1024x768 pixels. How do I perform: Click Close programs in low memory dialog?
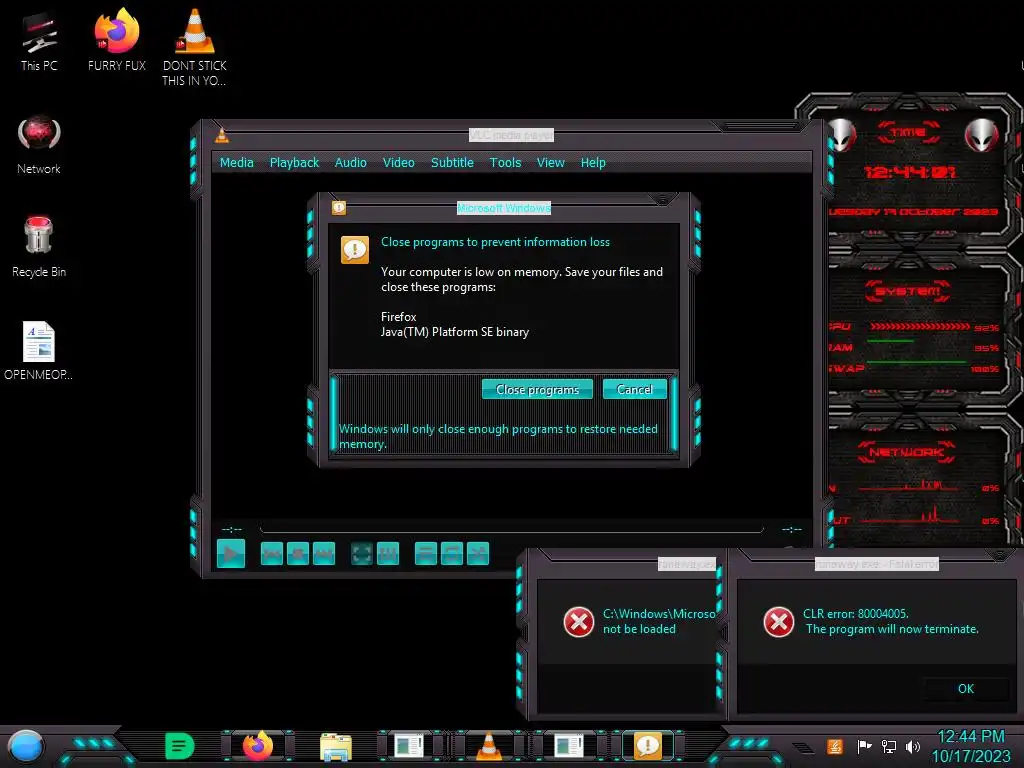(x=537, y=389)
